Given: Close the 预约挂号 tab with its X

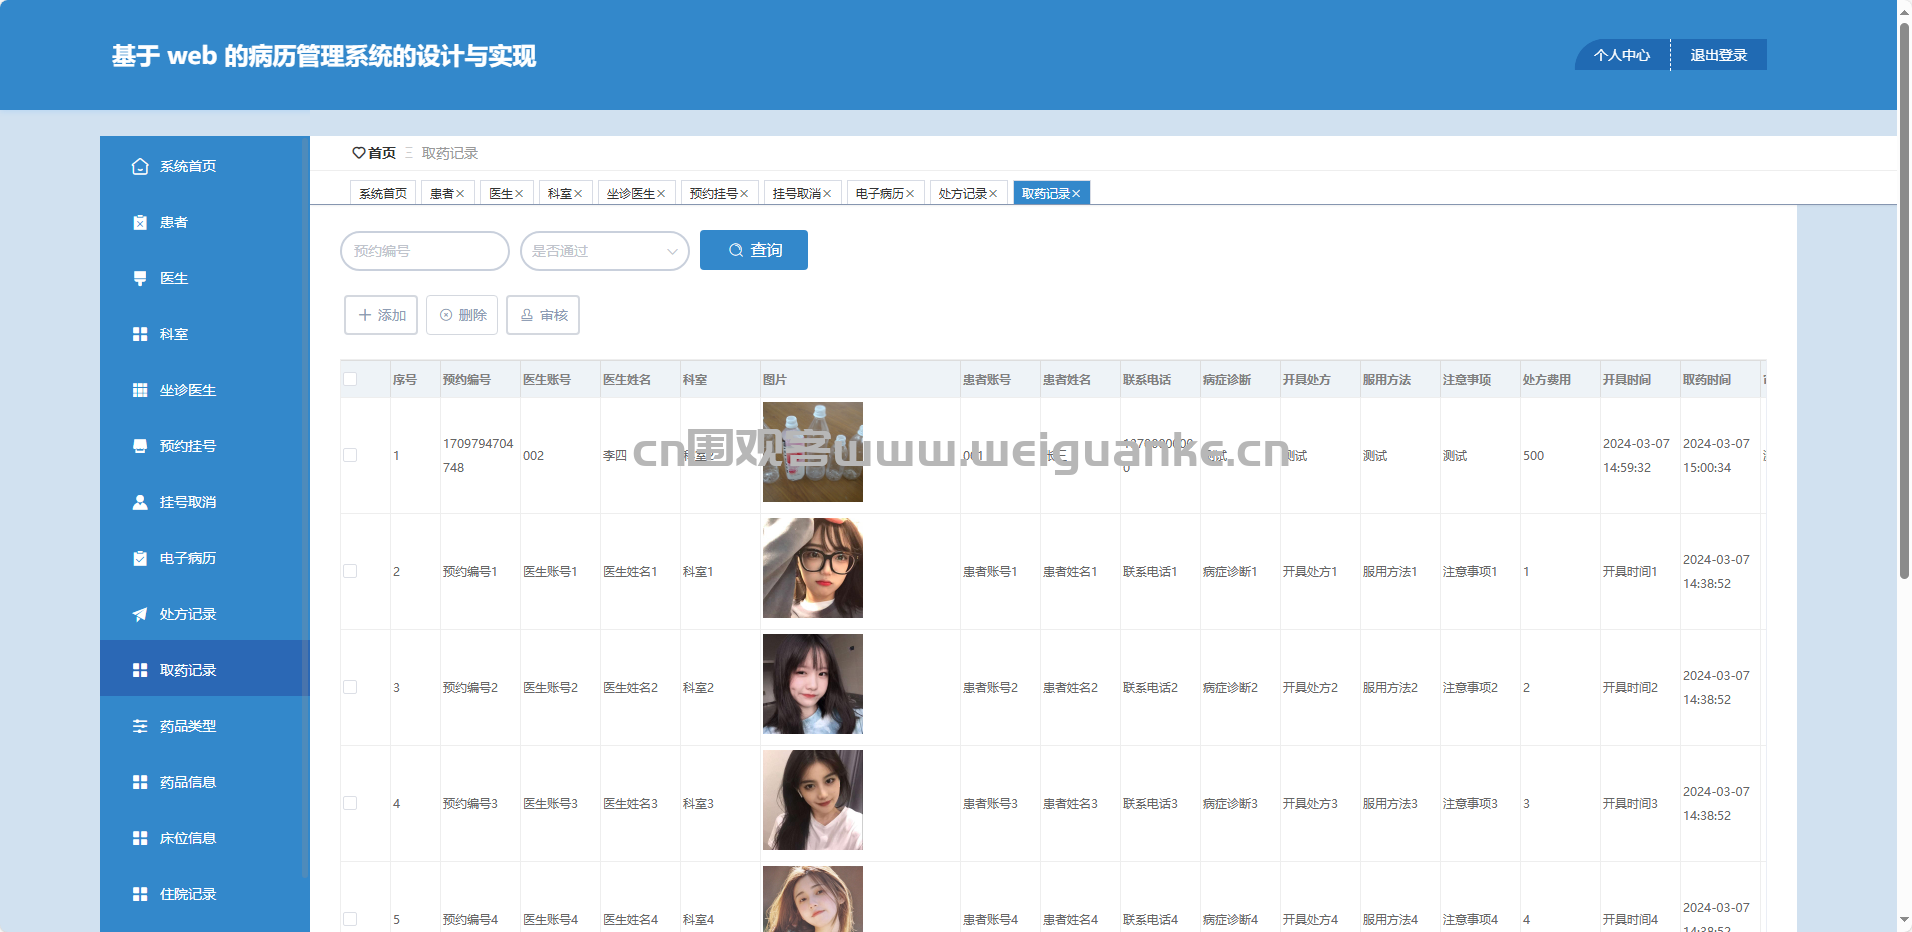Looking at the screenshot, I should coord(744,194).
